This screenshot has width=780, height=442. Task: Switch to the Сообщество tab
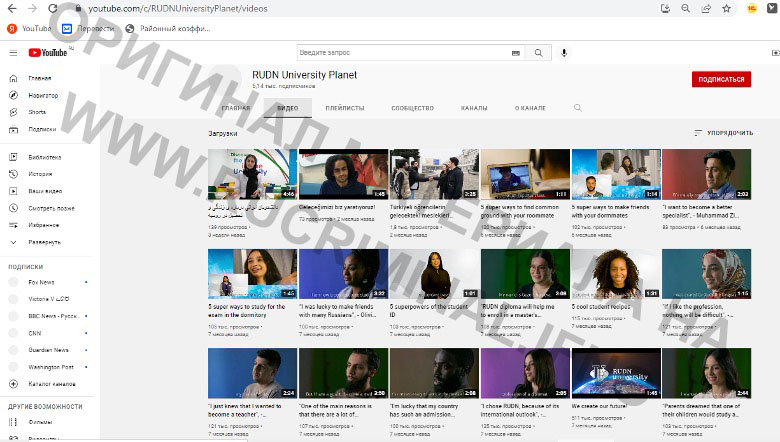(412, 107)
